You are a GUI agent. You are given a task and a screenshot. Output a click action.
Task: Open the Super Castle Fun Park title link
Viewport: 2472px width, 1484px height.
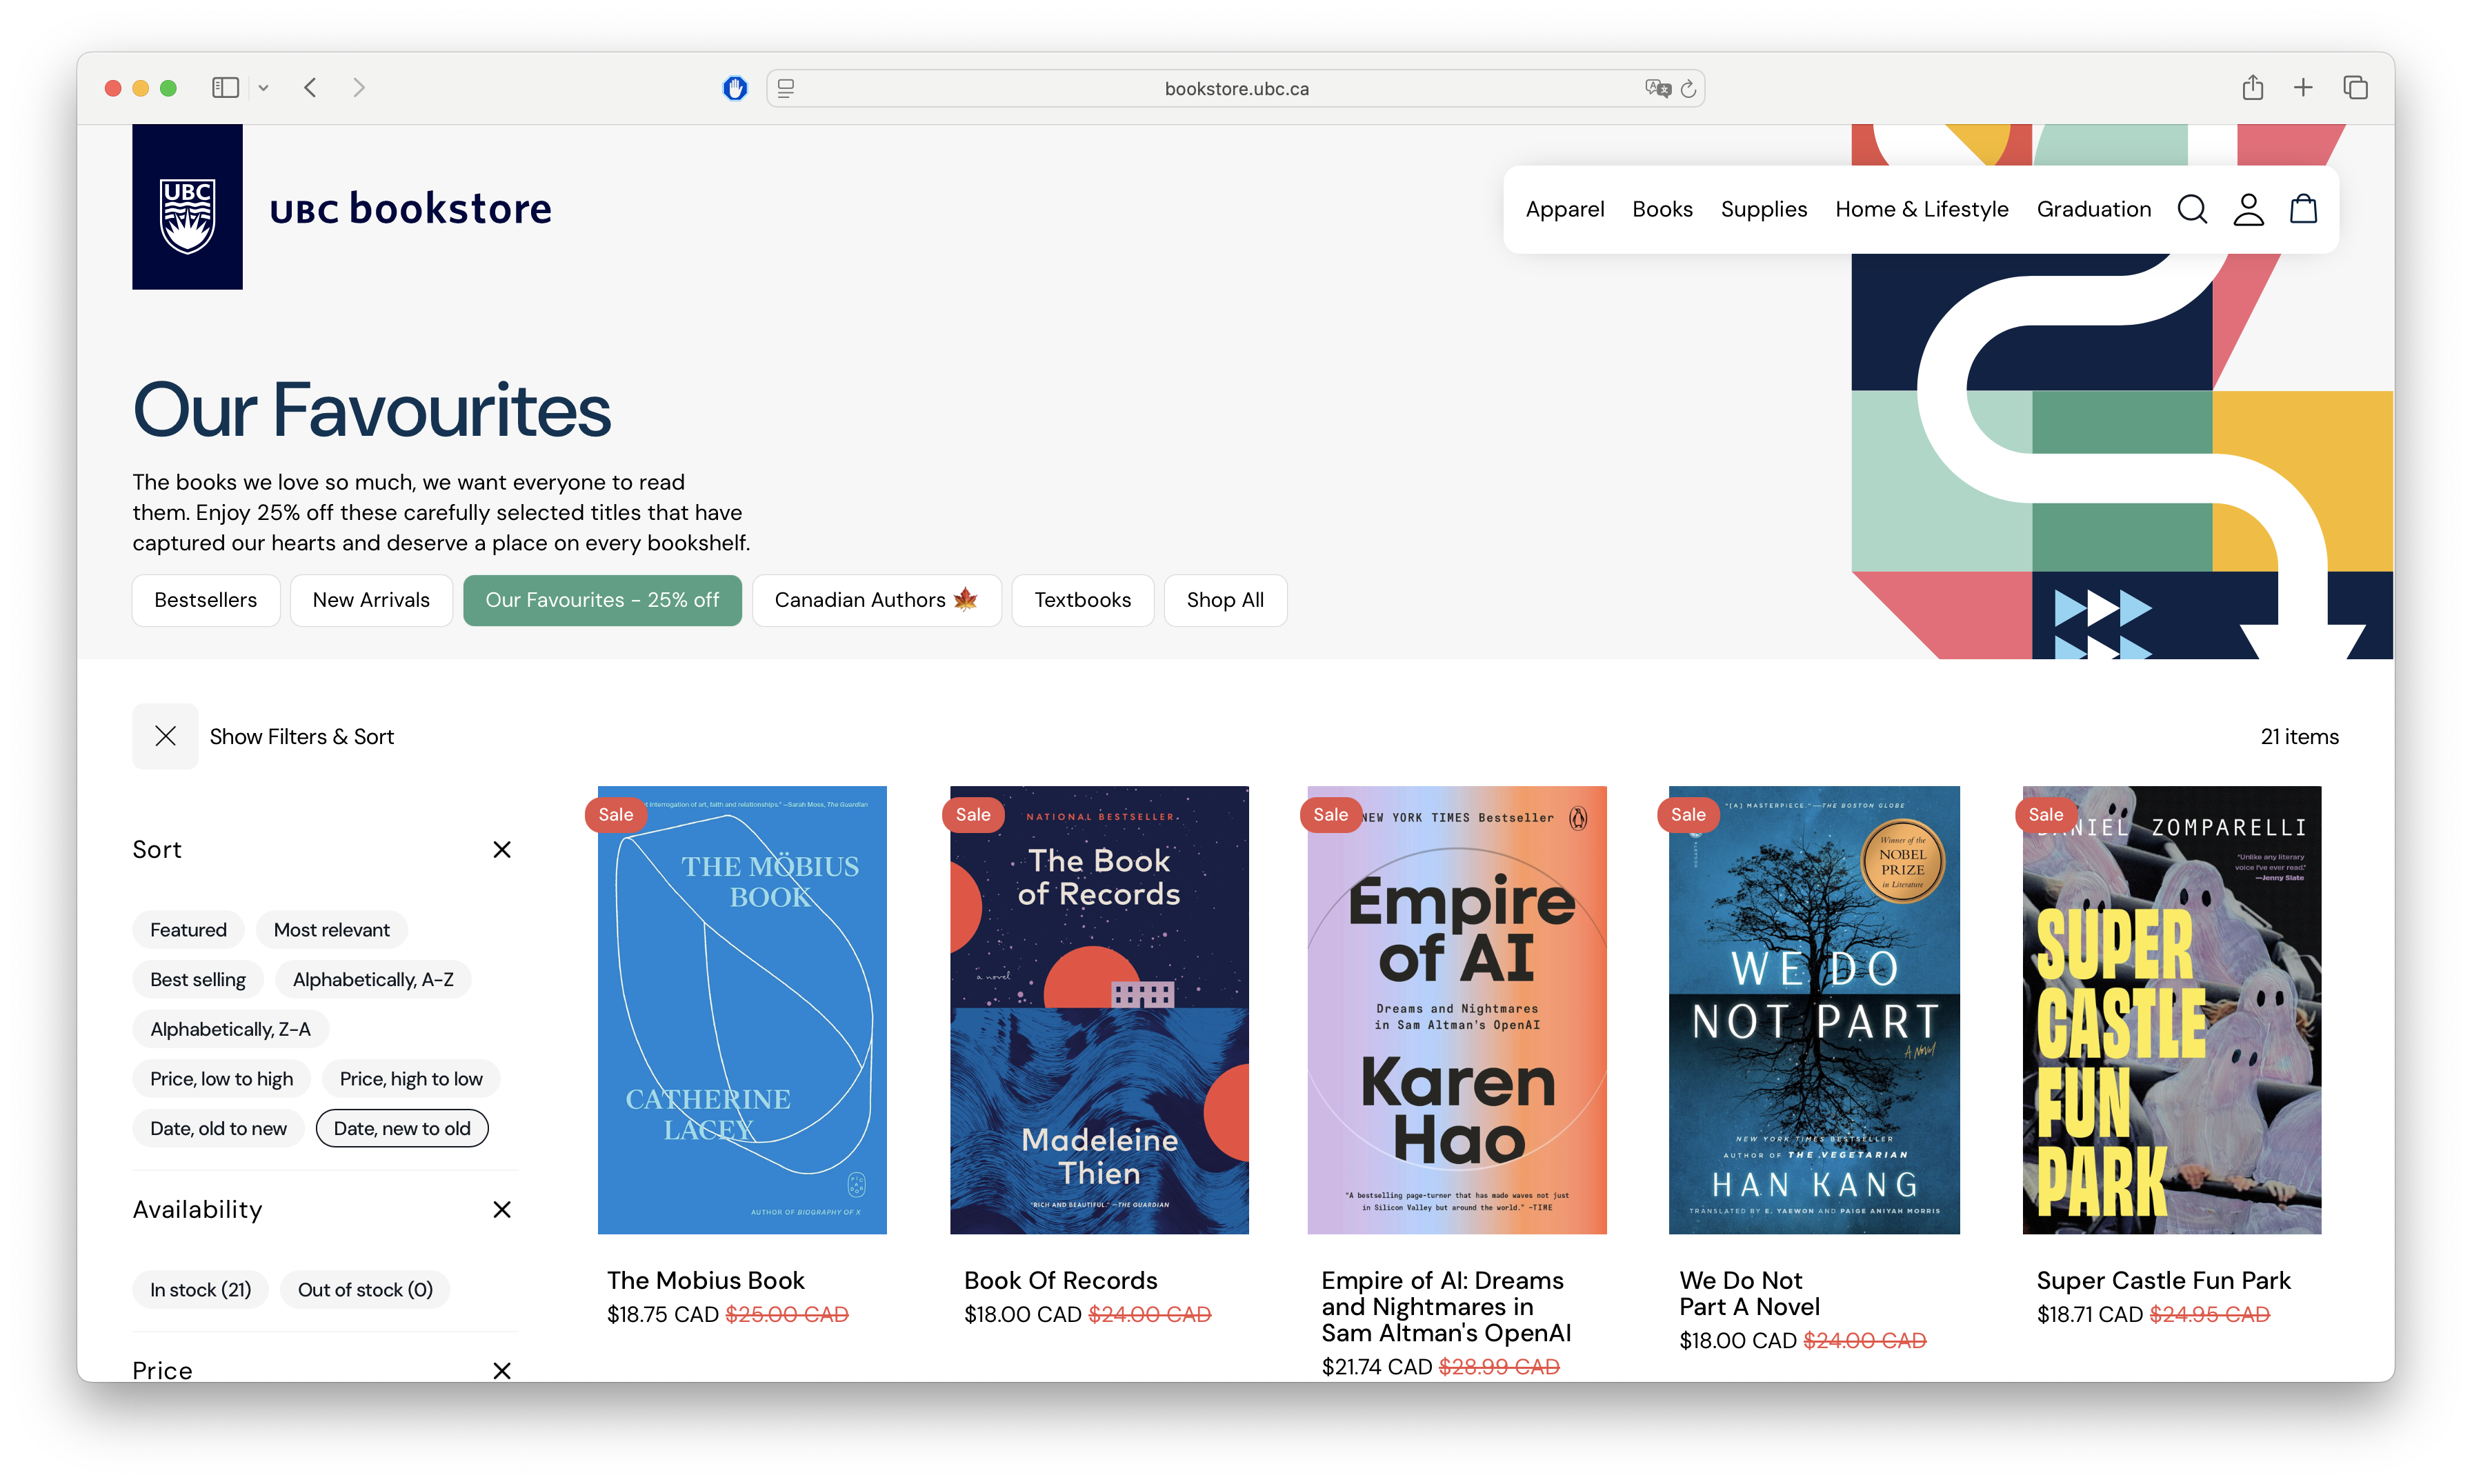click(2163, 1280)
